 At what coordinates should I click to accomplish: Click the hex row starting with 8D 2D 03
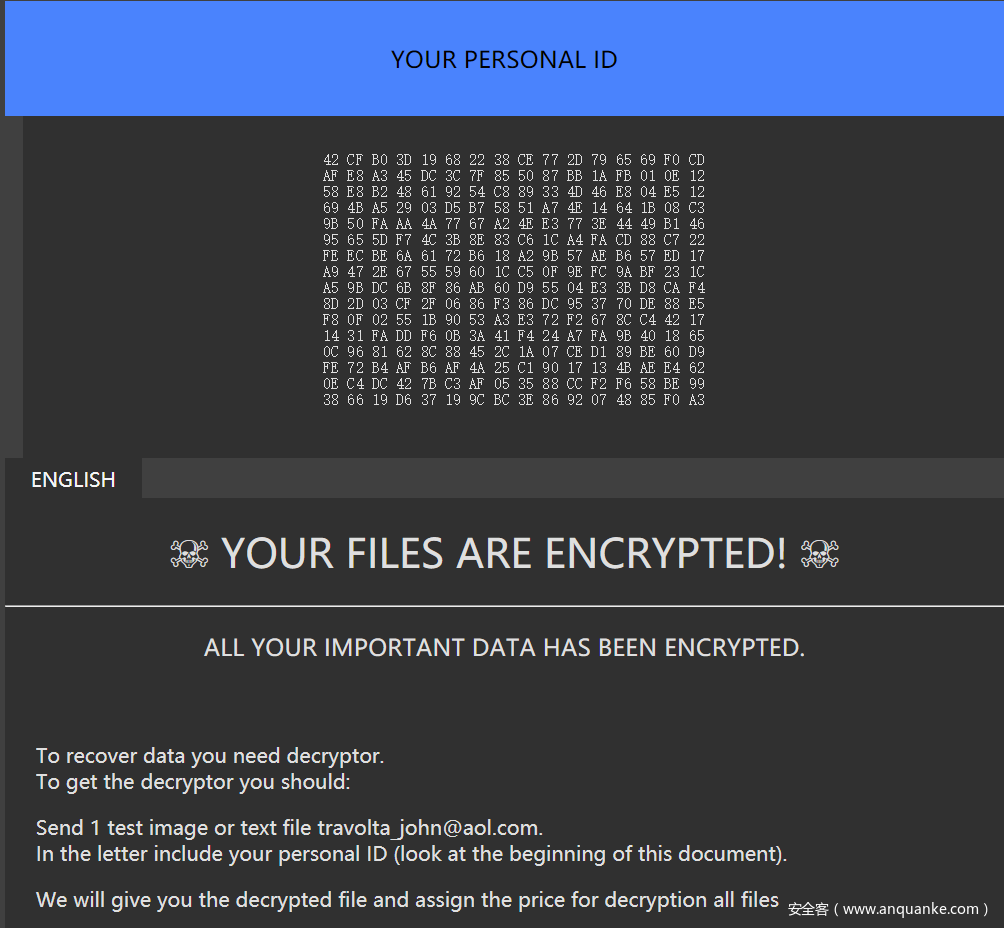[x=514, y=304]
